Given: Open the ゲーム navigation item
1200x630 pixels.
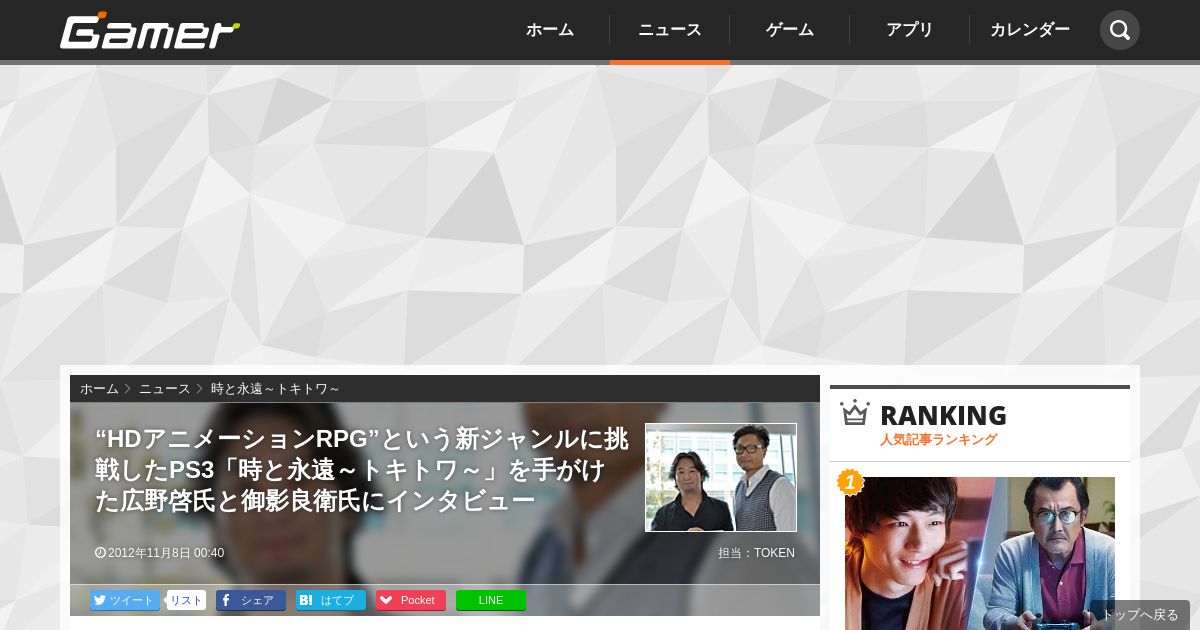Looking at the screenshot, I should (x=790, y=30).
